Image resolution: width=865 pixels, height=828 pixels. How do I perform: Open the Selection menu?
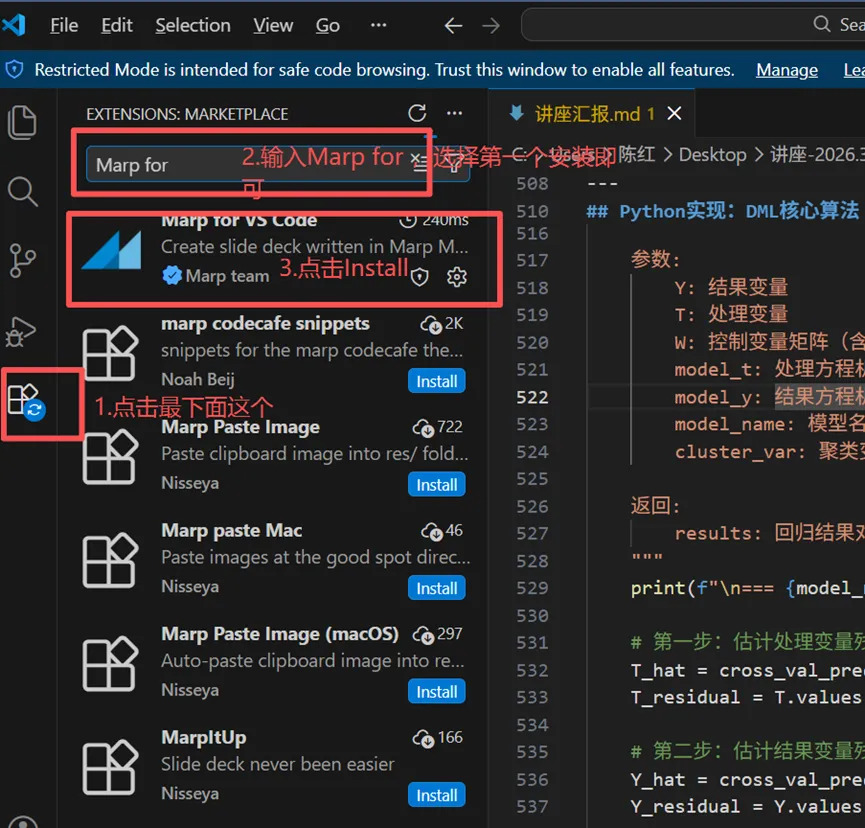point(193,25)
